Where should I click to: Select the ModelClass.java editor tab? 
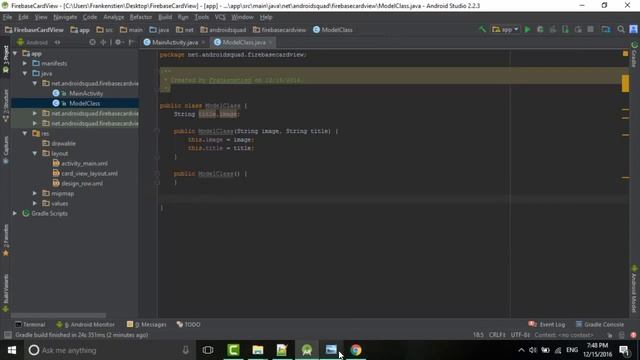click(x=244, y=42)
